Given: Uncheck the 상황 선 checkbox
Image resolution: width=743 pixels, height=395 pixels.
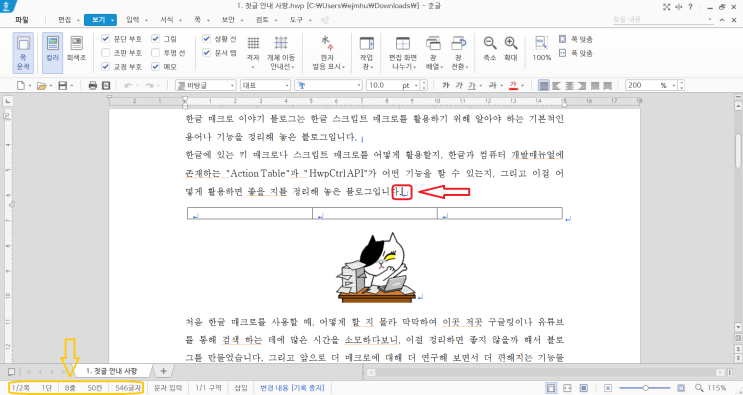Looking at the screenshot, I should (x=206, y=39).
